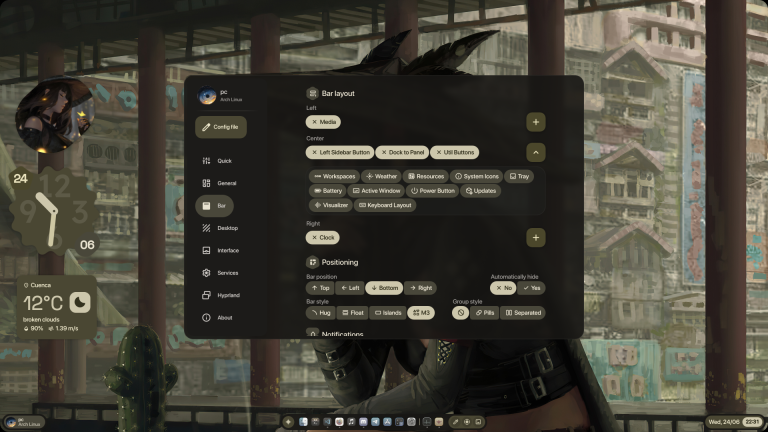768x432 pixels.
Task: Select the Pills group style
Action: click(484, 312)
